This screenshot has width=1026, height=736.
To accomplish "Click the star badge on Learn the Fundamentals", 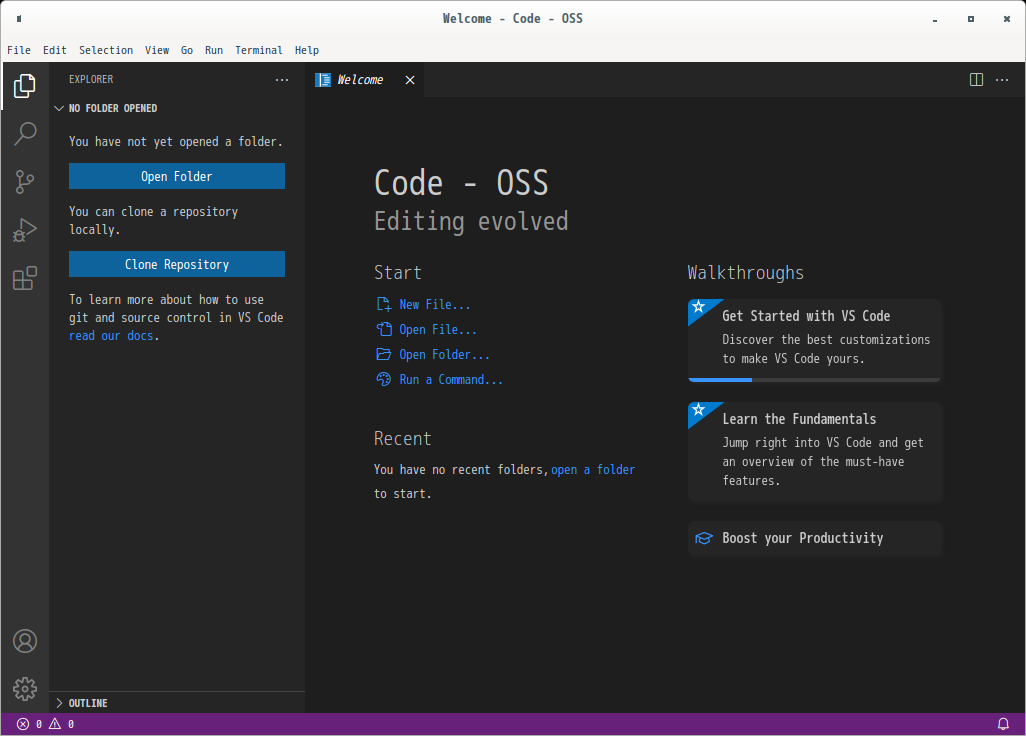I will coord(699,410).
